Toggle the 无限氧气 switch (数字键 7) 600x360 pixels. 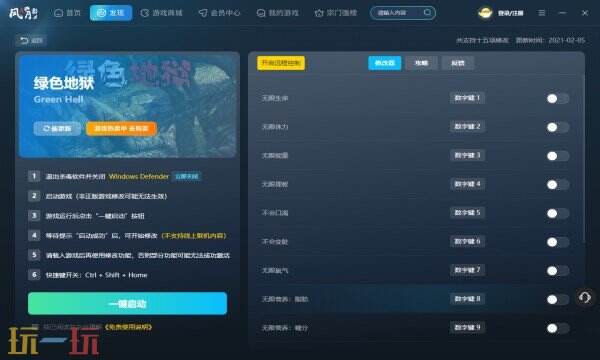click(558, 271)
